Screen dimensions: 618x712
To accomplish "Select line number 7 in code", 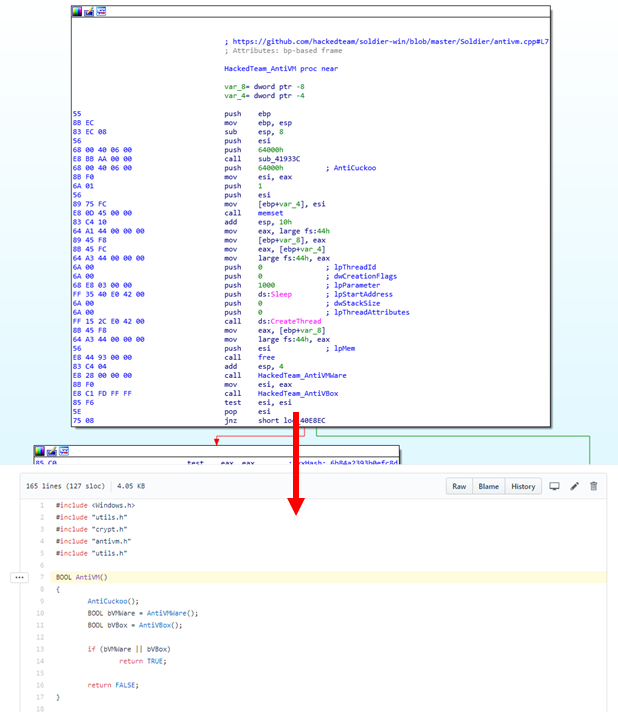I will 42,577.
